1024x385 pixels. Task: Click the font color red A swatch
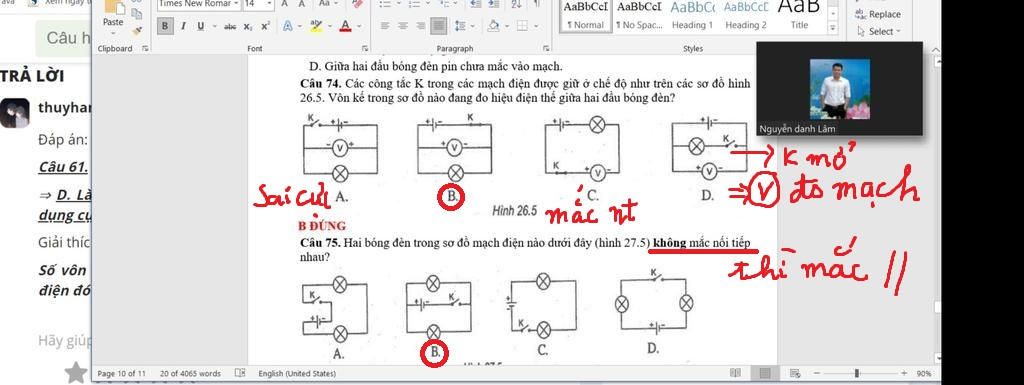345,27
